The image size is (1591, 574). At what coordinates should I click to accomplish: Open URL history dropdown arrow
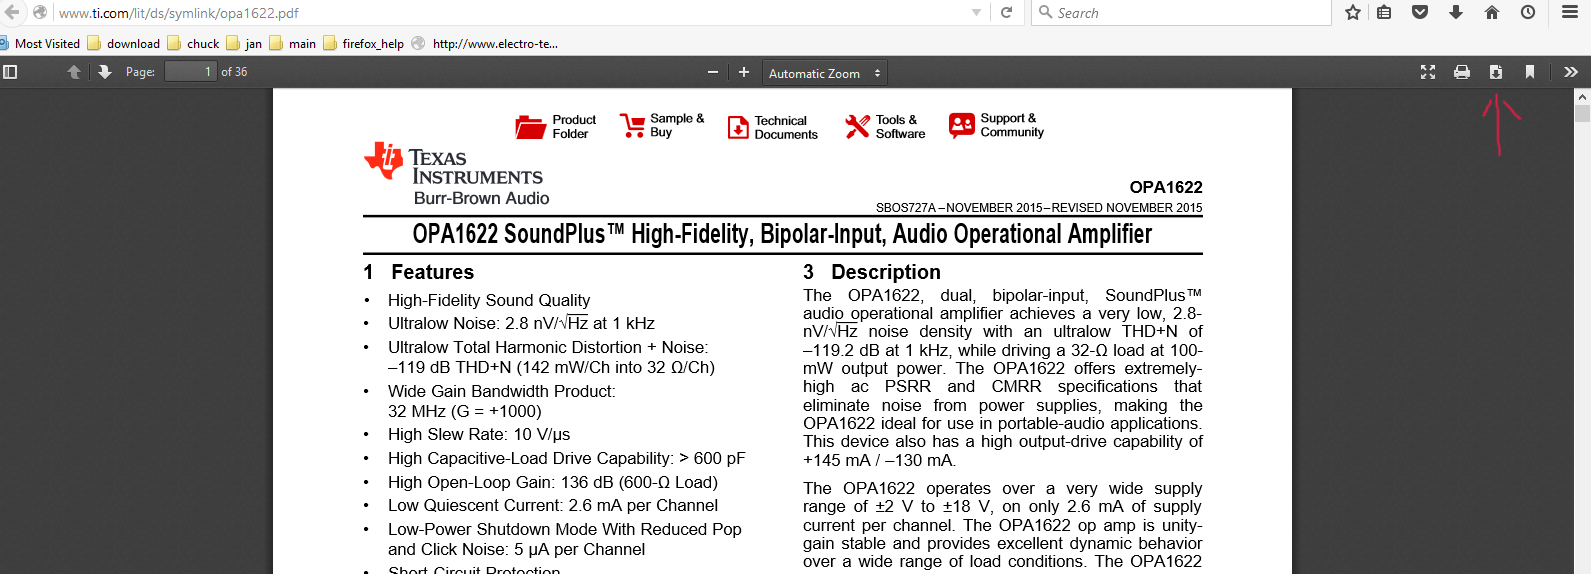click(x=977, y=13)
